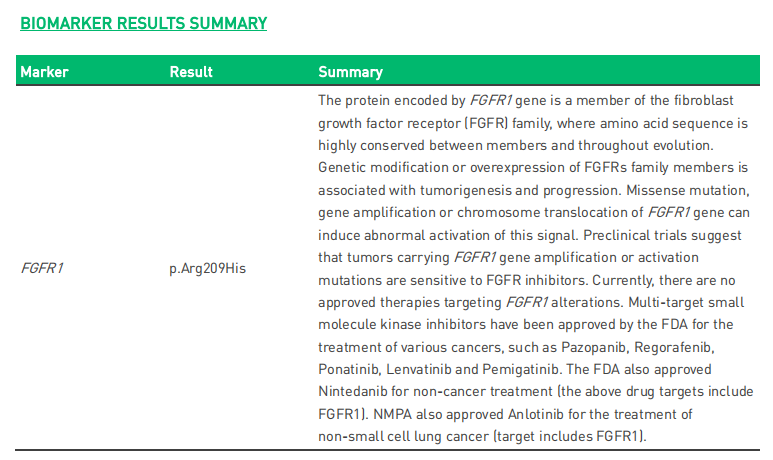Click 'non-small cell lung cancer' text

point(403,437)
